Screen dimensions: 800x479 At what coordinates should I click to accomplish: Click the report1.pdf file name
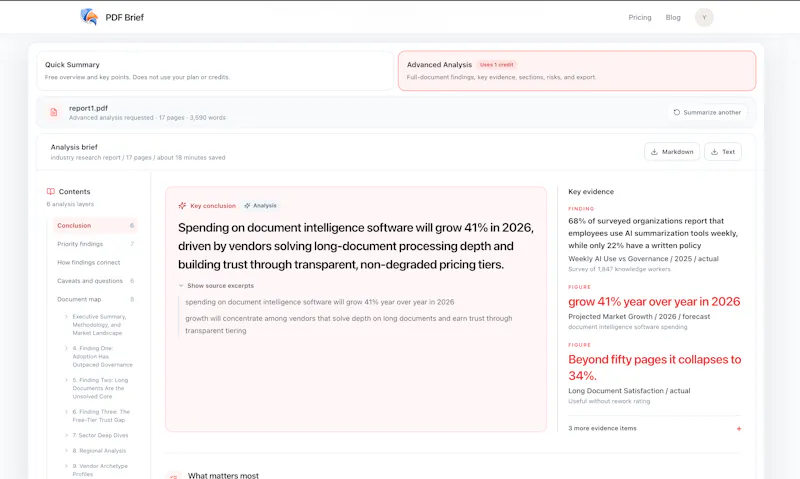tap(88, 108)
